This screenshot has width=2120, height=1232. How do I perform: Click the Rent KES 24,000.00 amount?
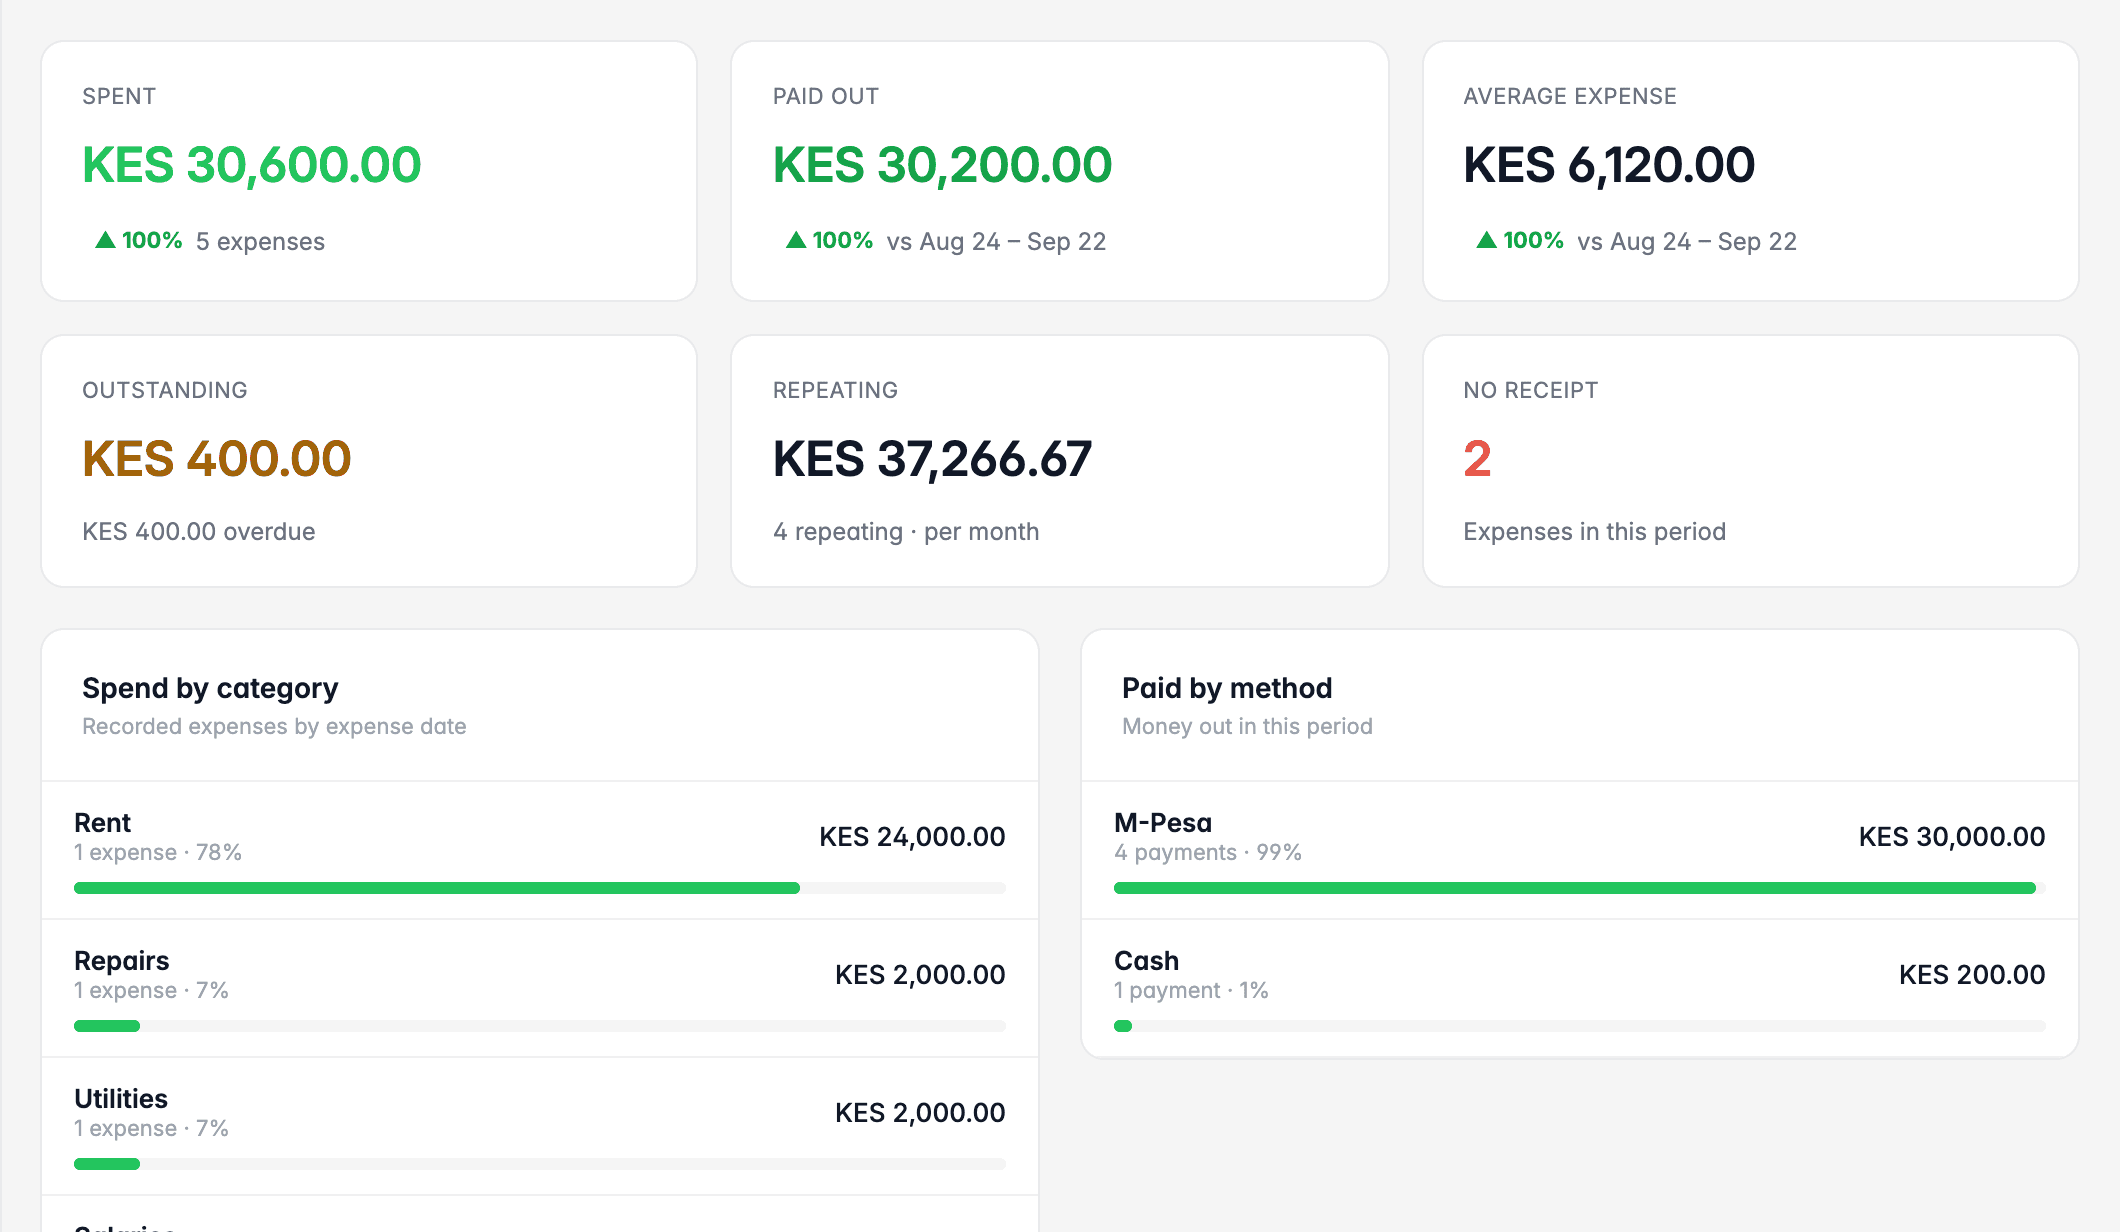click(912, 837)
